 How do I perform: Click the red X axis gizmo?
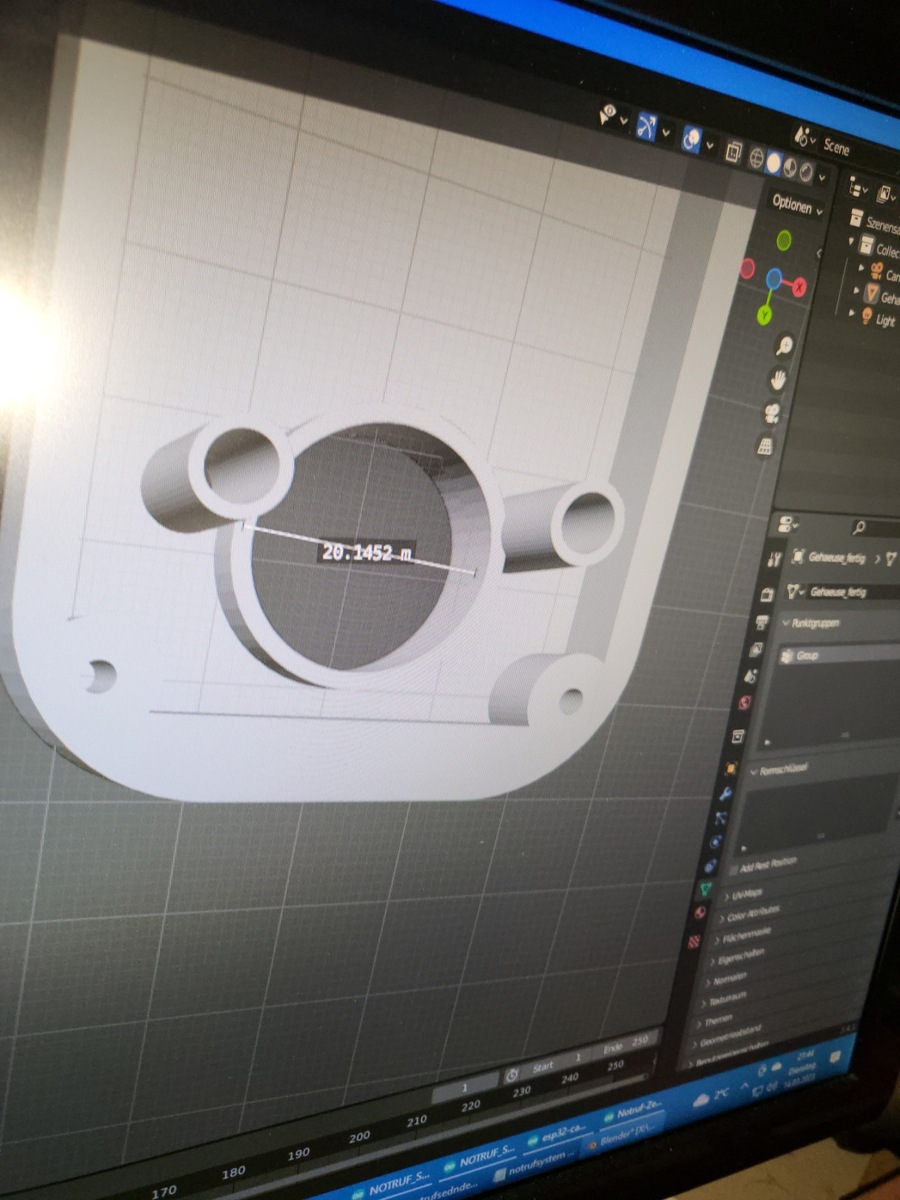[799, 287]
